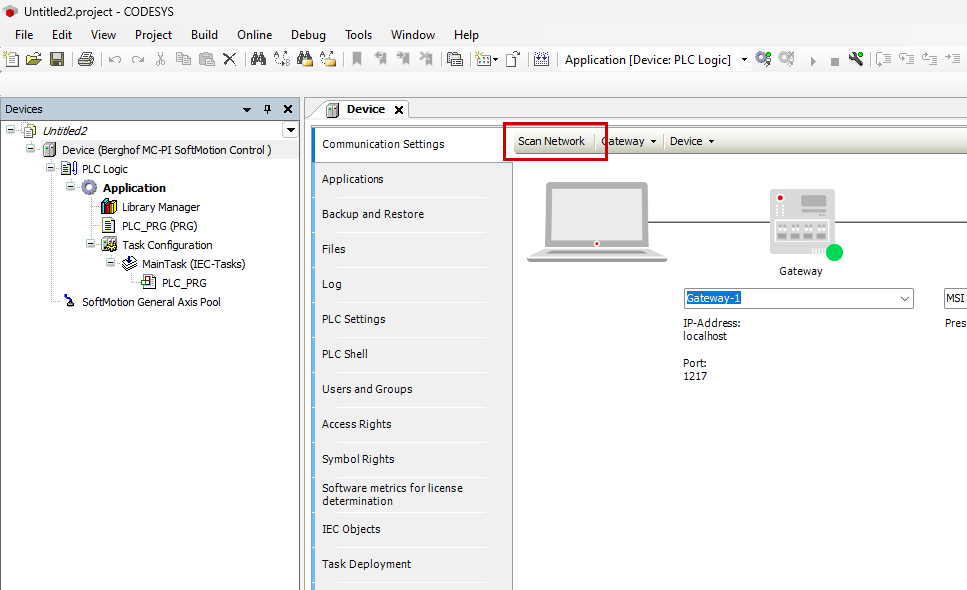Screen dimensions: 967x590
Task: Click the Replace A-to-B icon
Action: click(282, 59)
